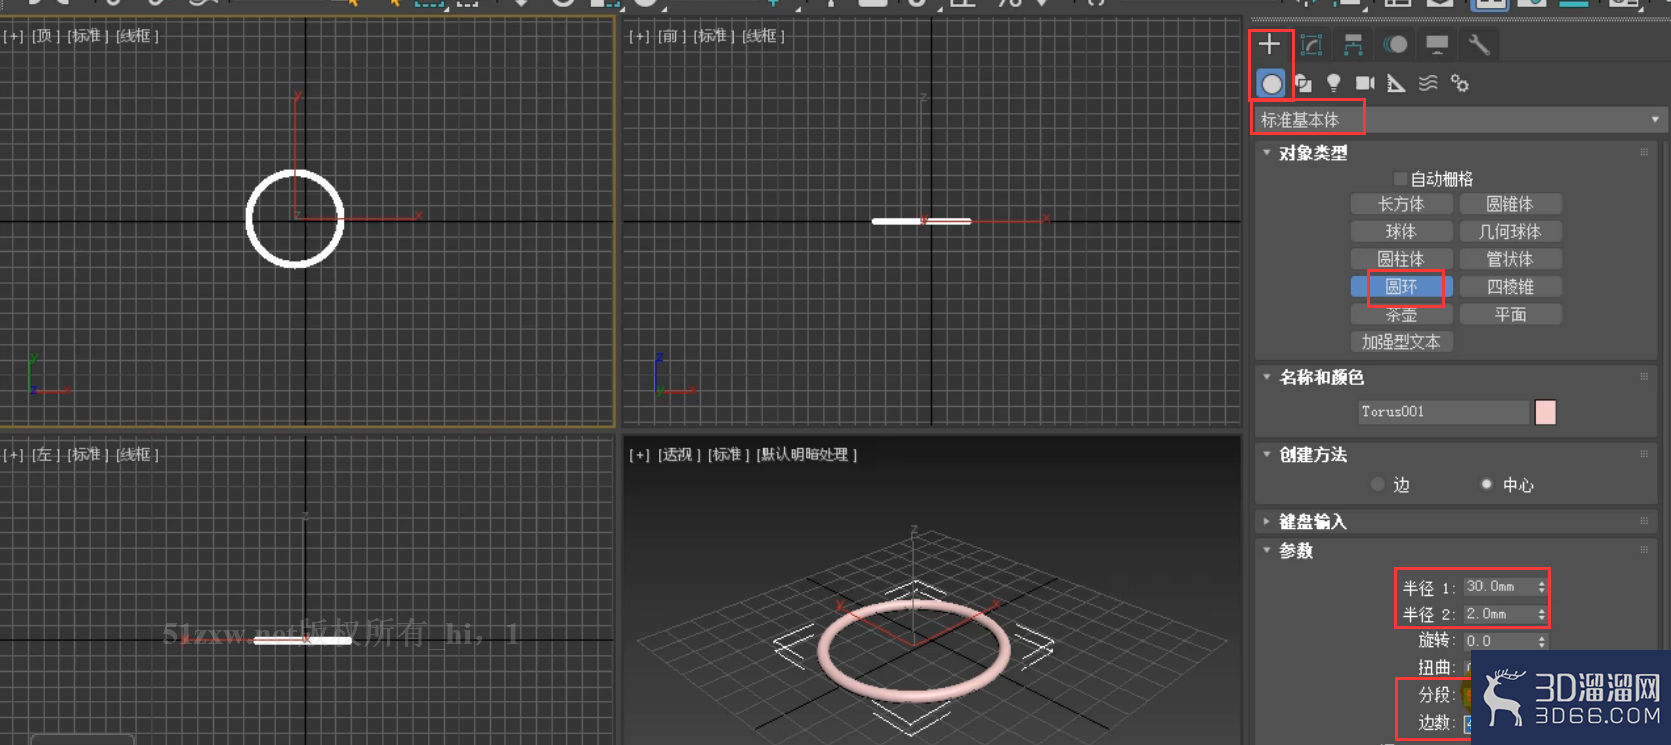Open the Display panel tab
This screenshot has height=745, width=1671.
coord(1437,44)
